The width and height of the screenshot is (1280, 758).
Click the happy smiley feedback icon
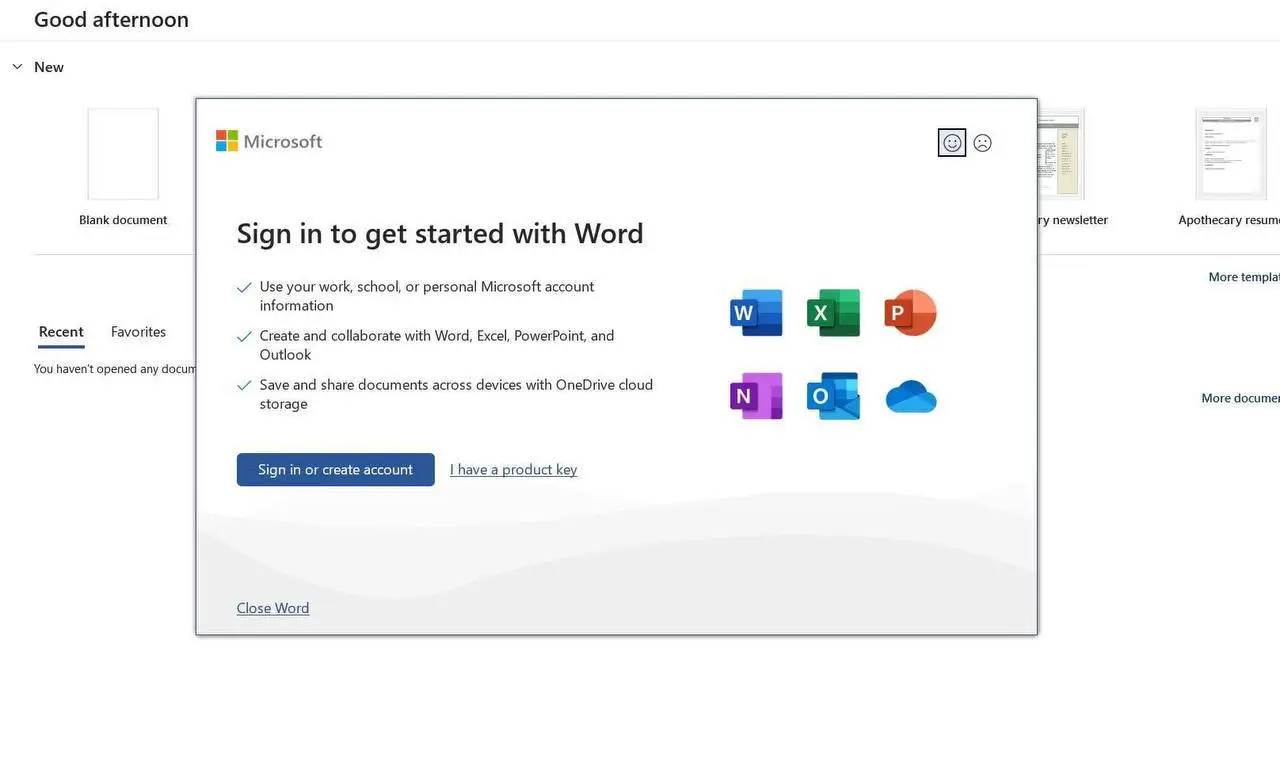(952, 143)
